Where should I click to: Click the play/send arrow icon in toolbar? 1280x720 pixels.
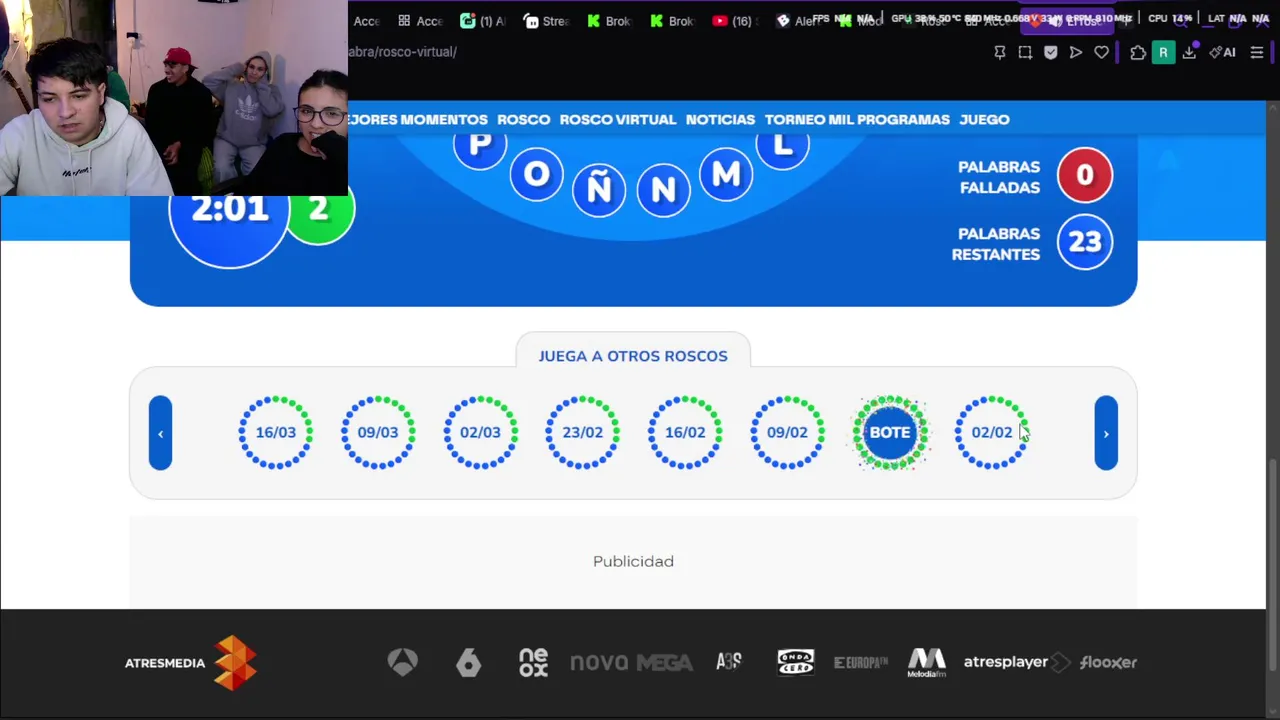pos(1076,52)
